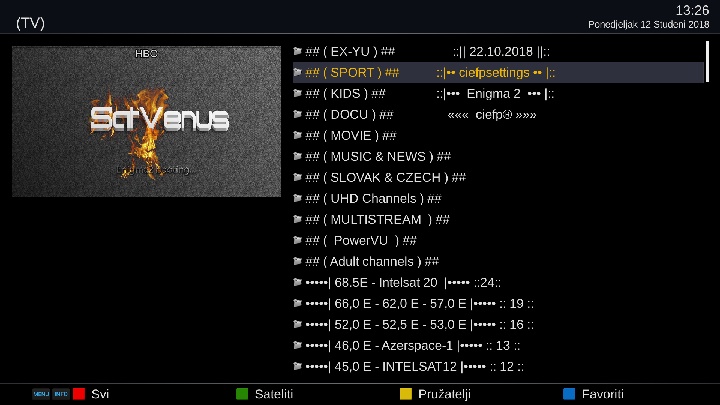Select the highlighted ## ( SPORT ) ## bouquet
The width and height of the screenshot is (720, 405).
[498, 73]
